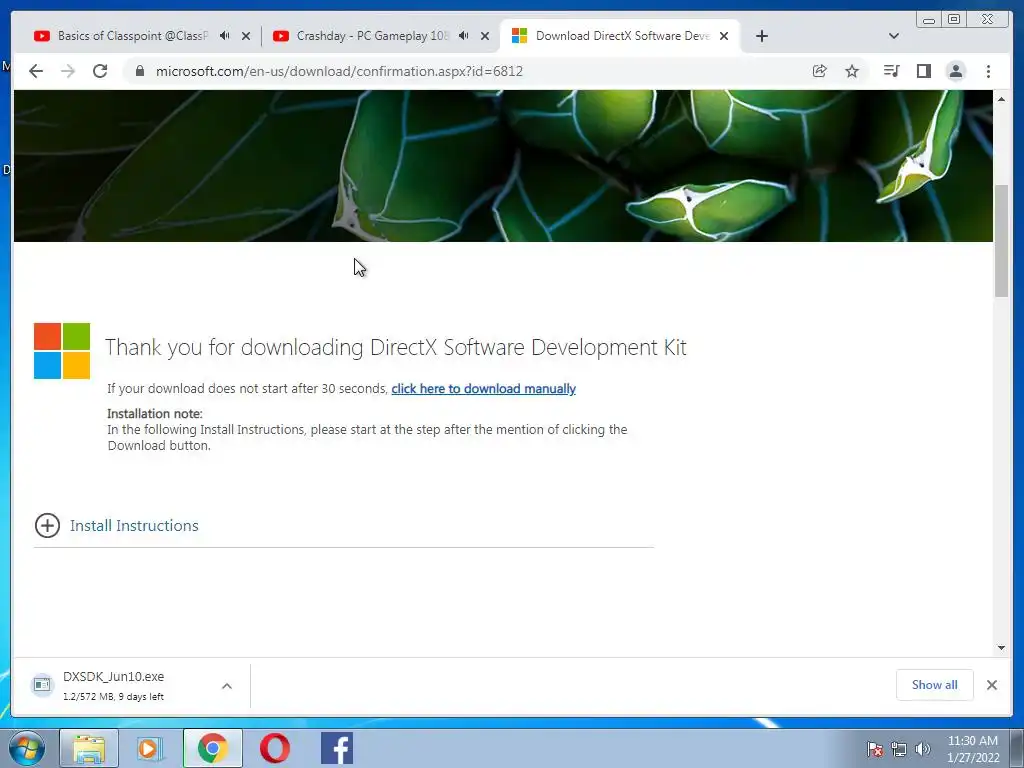1024x768 pixels.
Task: Open the volume speaker tray icon
Action: point(922,749)
